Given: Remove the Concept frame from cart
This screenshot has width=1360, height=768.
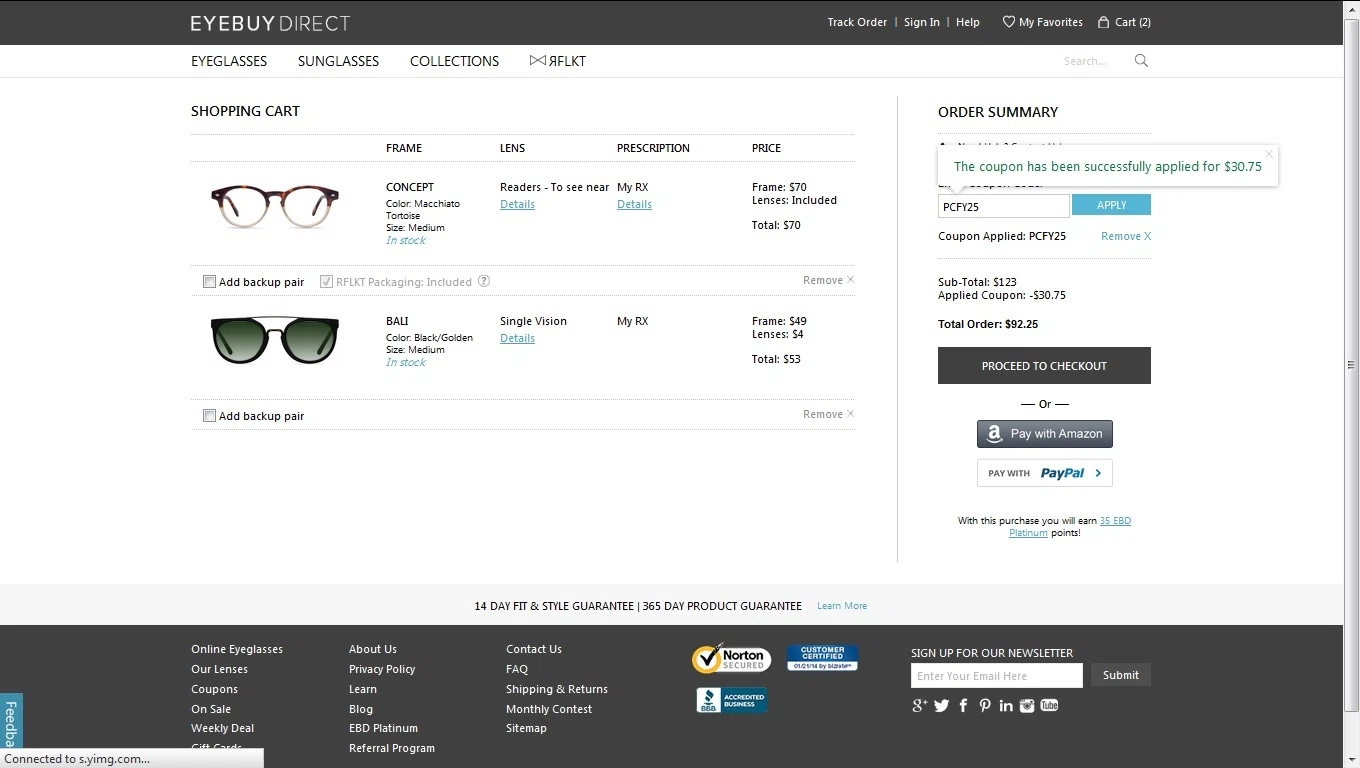Looking at the screenshot, I should 828,280.
